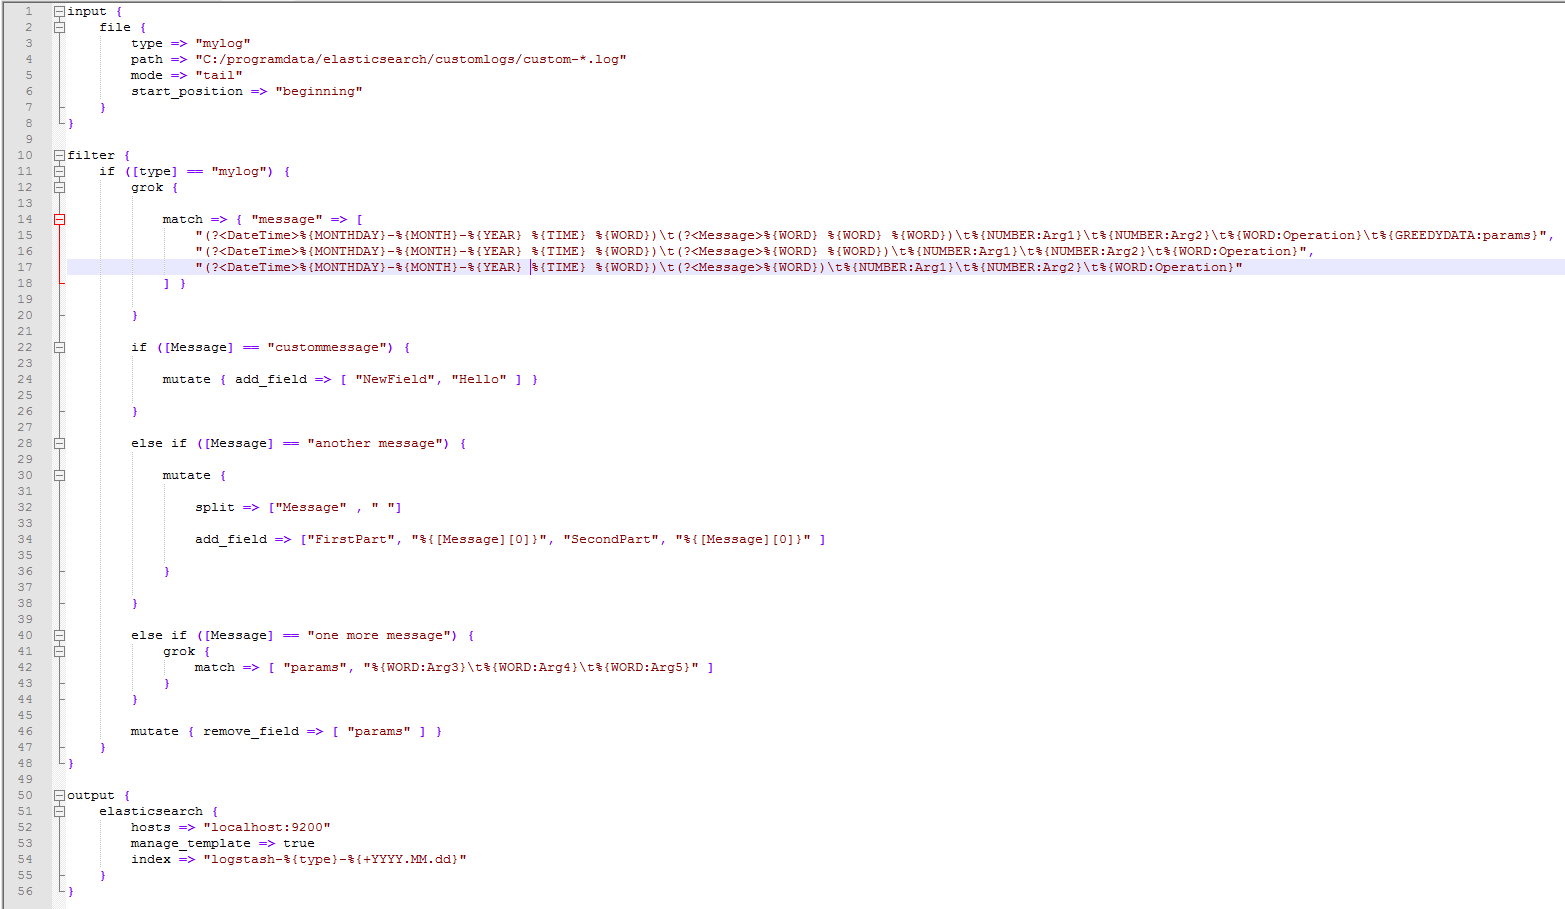Collapse the red match fold marker
The image size is (1565, 909).
[59, 219]
